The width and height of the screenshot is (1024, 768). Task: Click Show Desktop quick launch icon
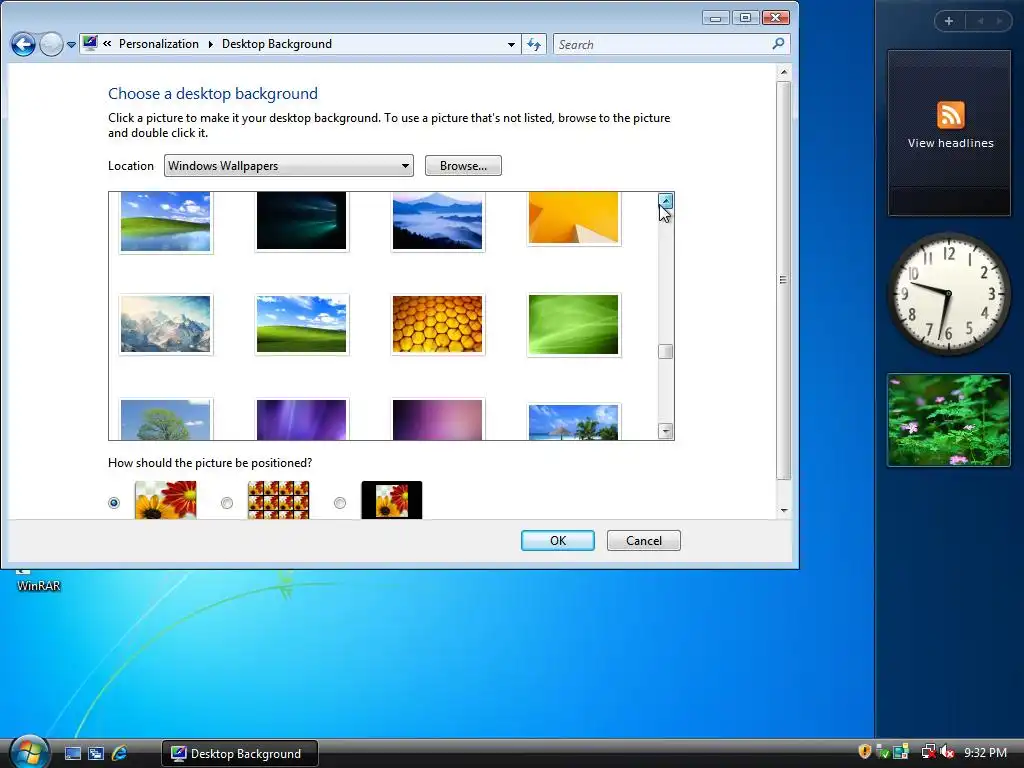click(x=73, y=754)
